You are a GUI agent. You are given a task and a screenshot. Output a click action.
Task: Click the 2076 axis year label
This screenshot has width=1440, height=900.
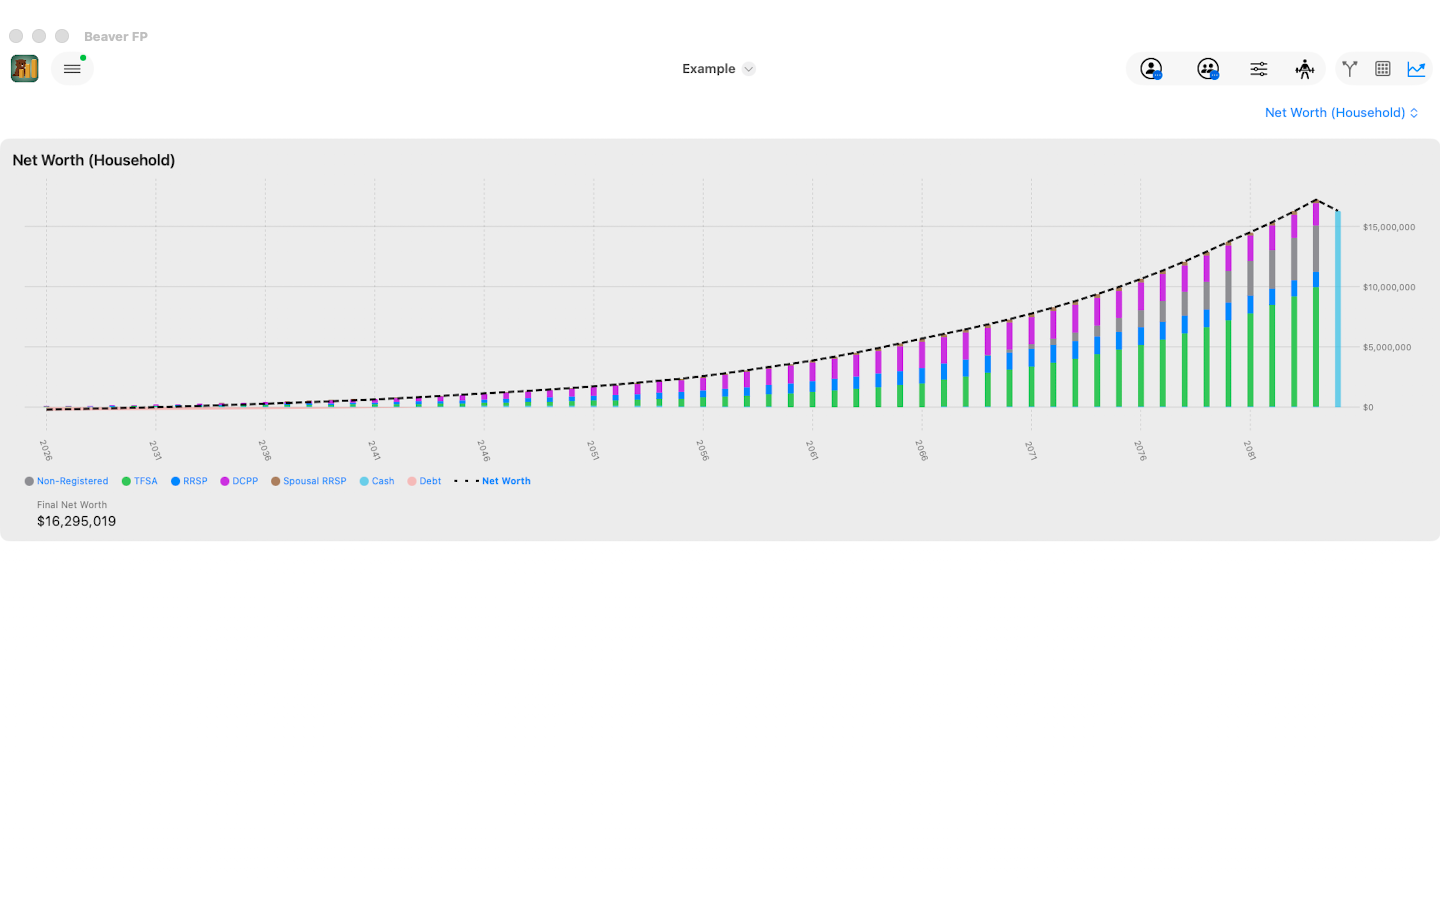click(x=1140, y=451)
